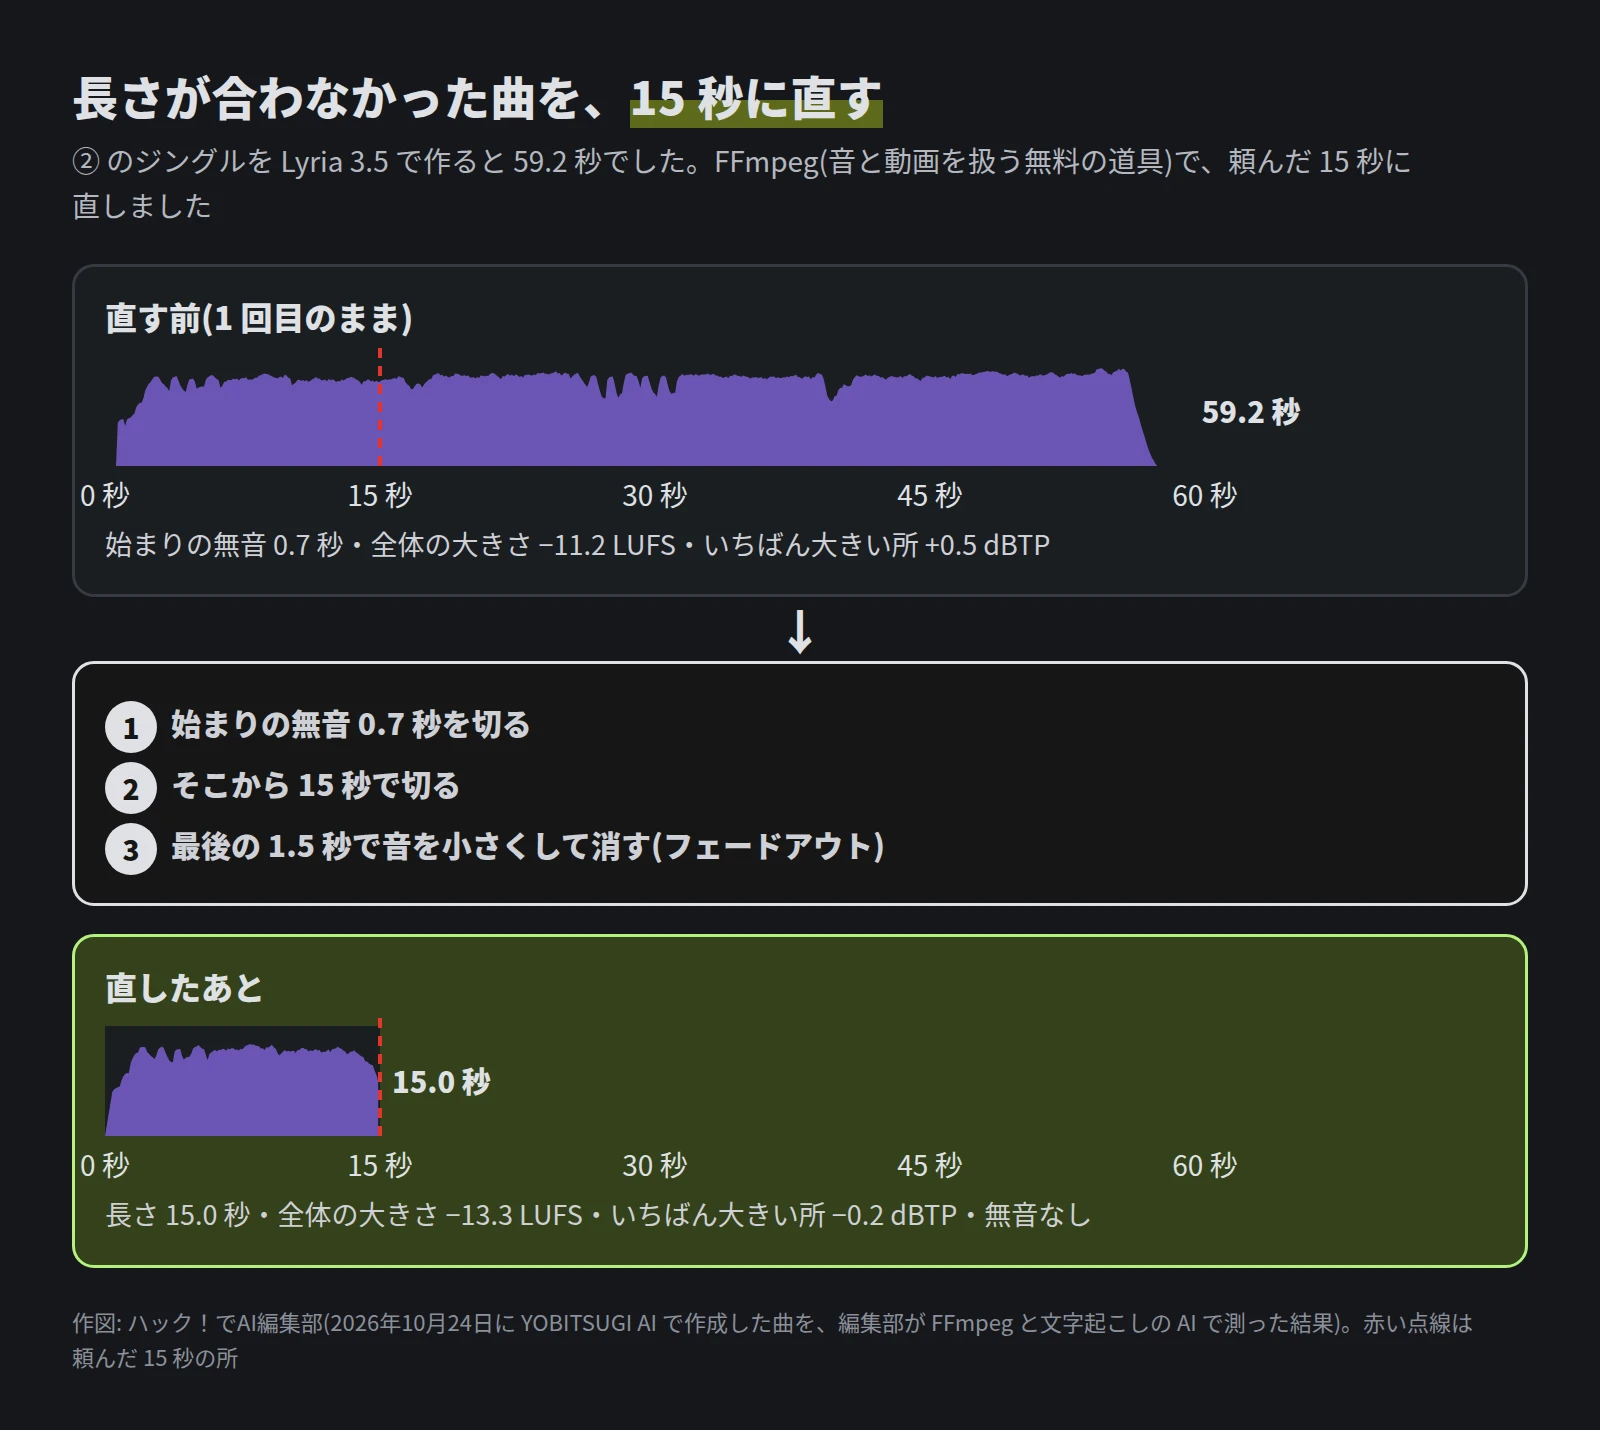The image size is (1600, 1430).
Task: Click the purple waveform in the 直す前 panel
Action: click(x=636, y=418)
